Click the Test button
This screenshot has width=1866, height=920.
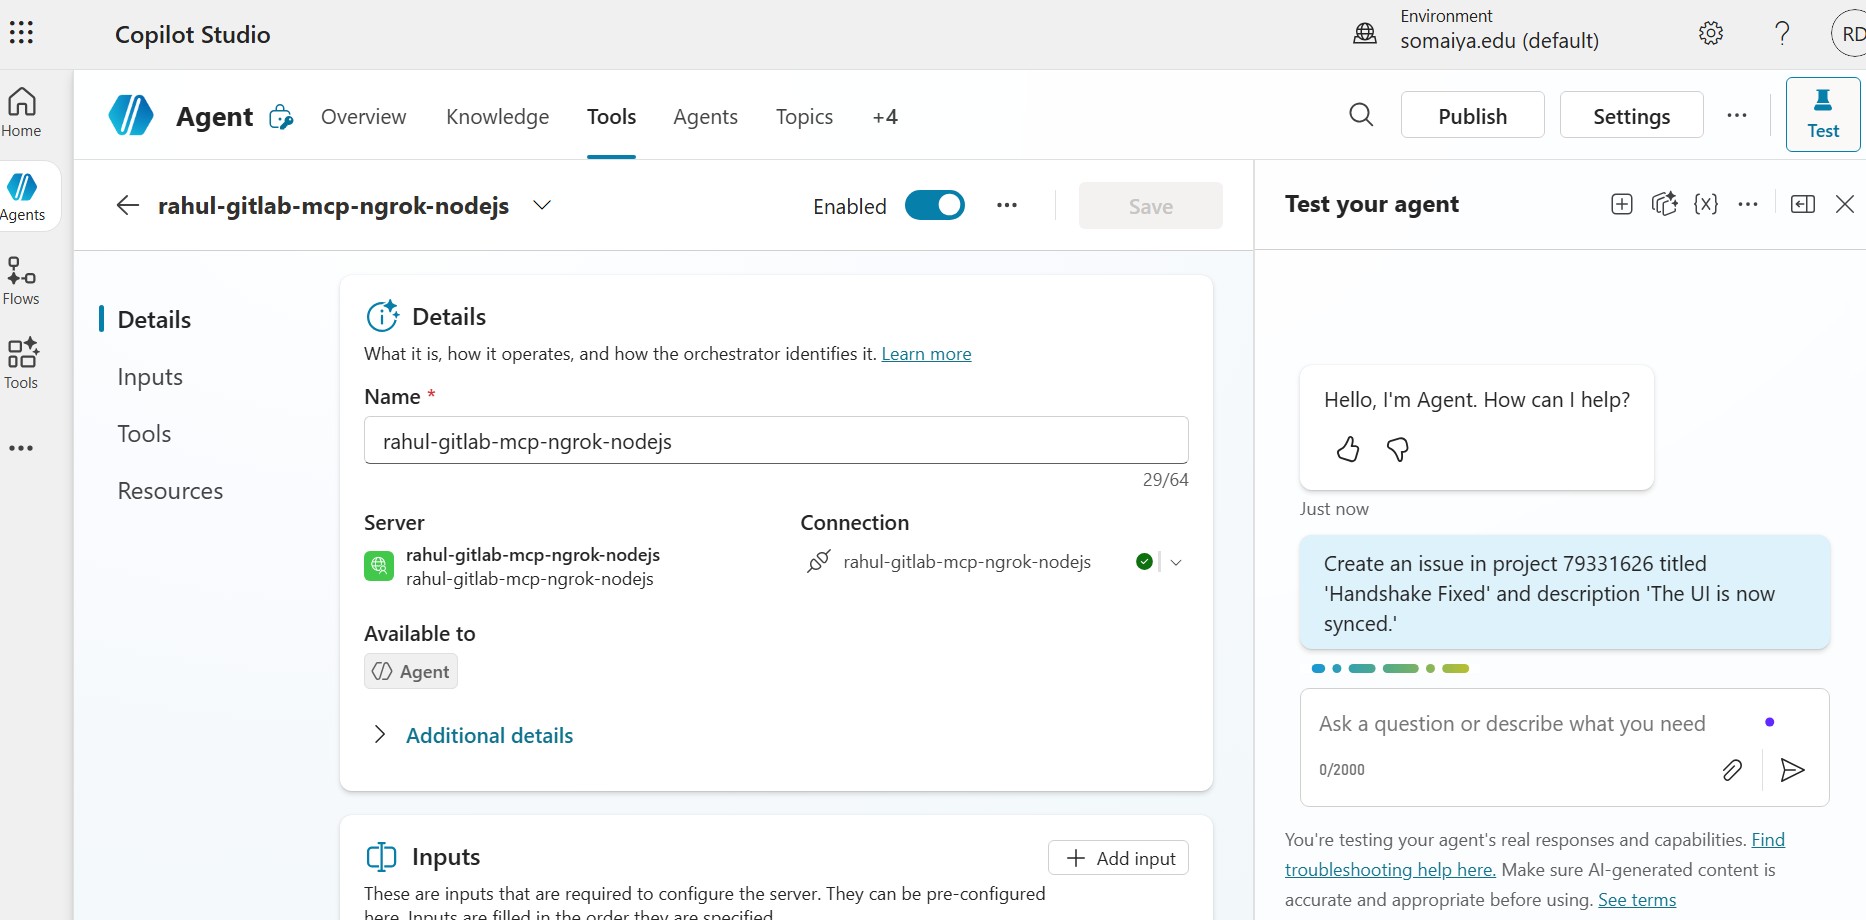tap(1823, 115)
